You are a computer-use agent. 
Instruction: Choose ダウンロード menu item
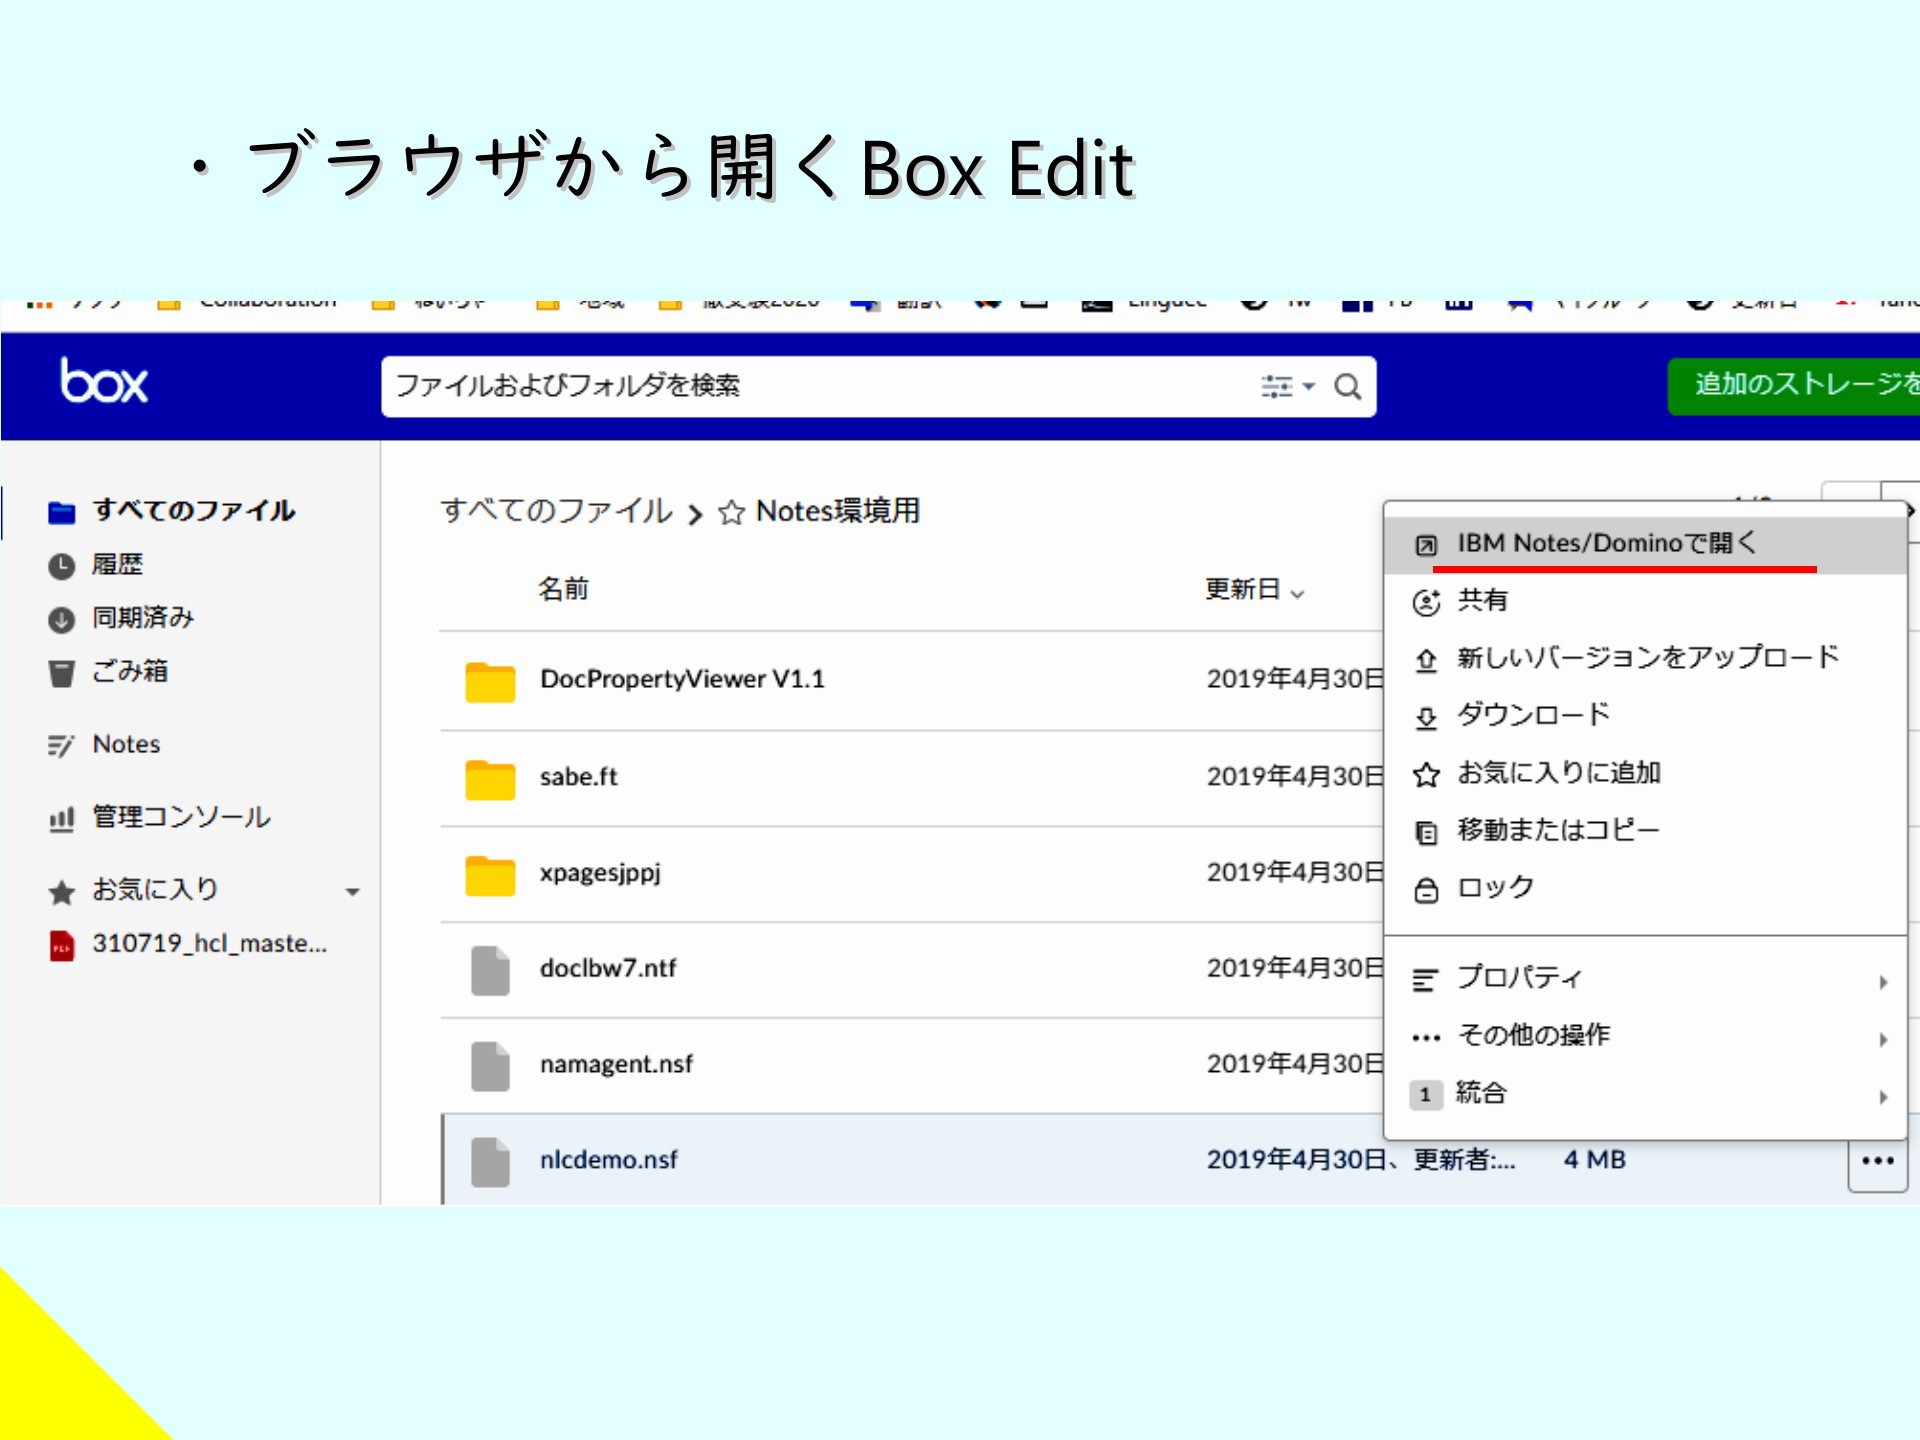1645,715
